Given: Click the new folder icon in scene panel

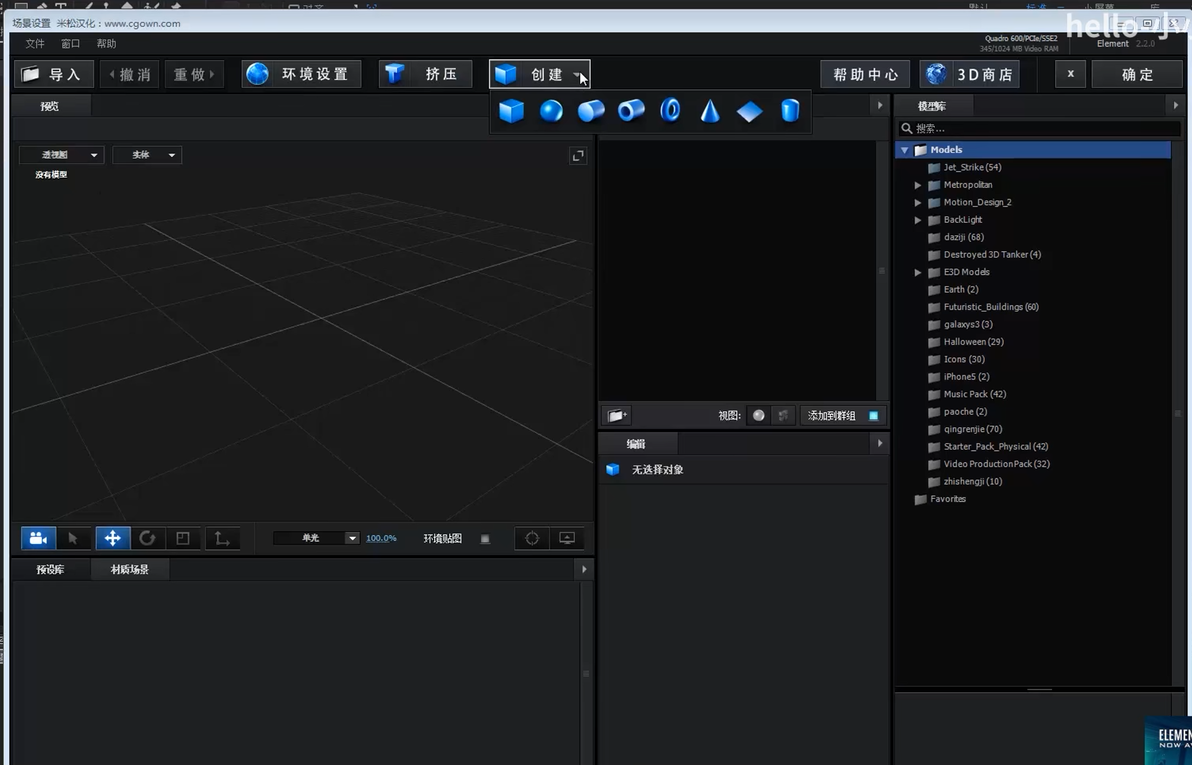Looking at the screenshot, I should 617,415.
